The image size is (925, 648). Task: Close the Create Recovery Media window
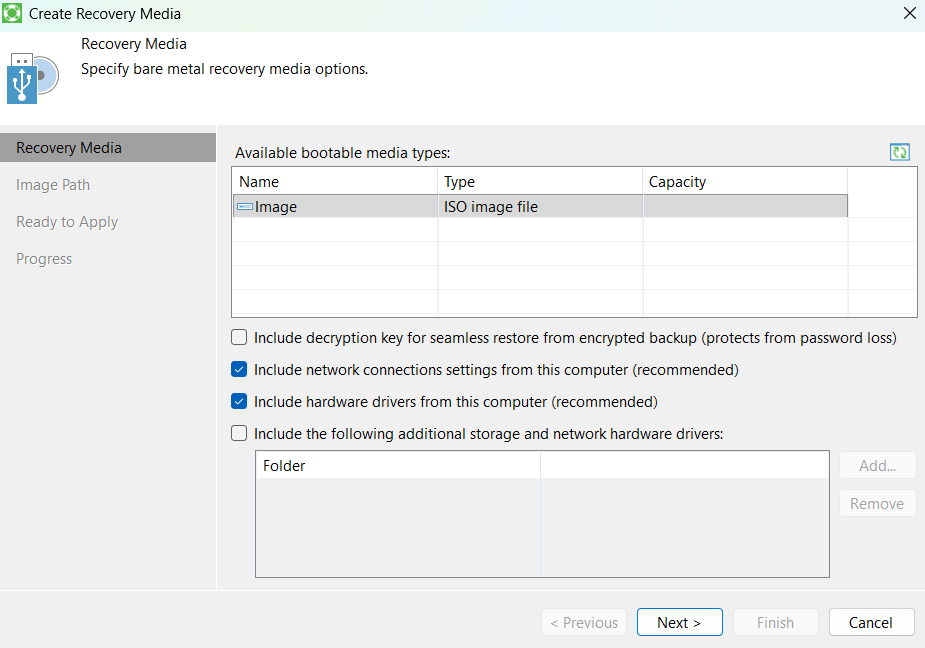[909, 15]
